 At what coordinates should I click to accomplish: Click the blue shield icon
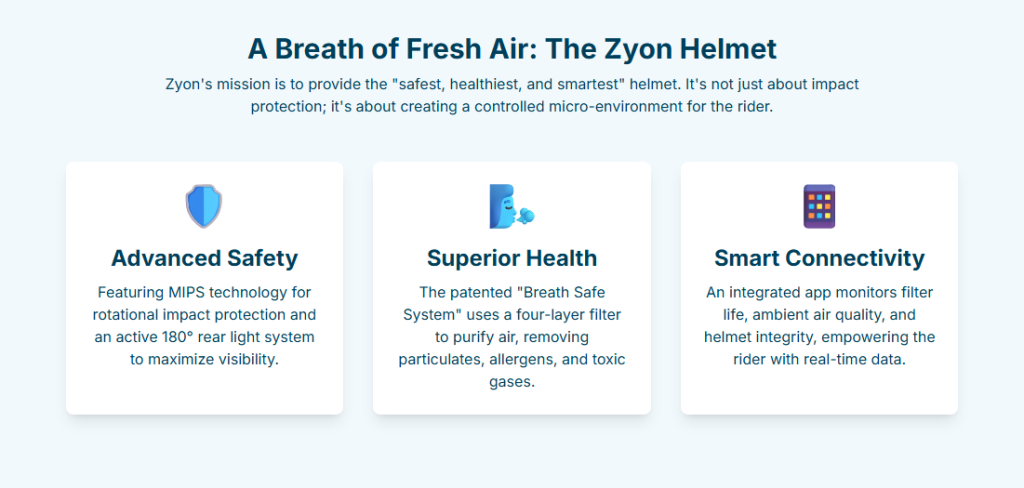204,206
